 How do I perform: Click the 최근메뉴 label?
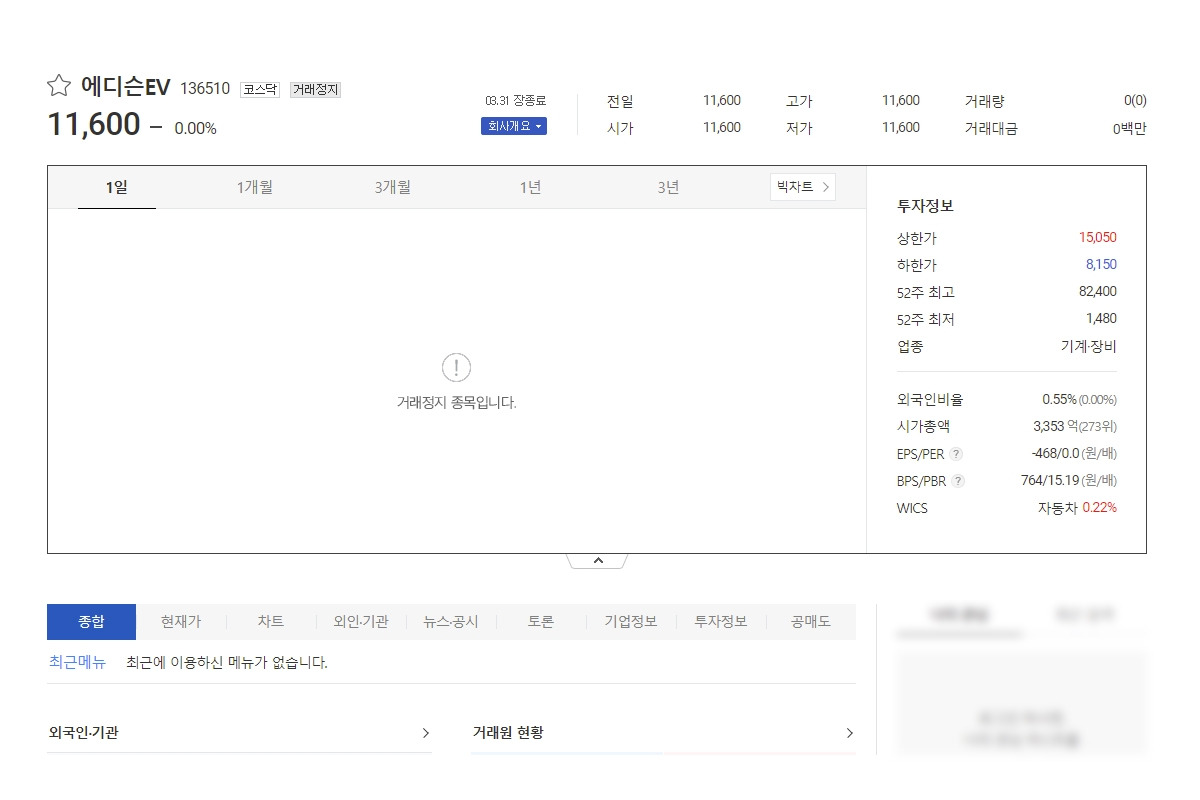77,662
